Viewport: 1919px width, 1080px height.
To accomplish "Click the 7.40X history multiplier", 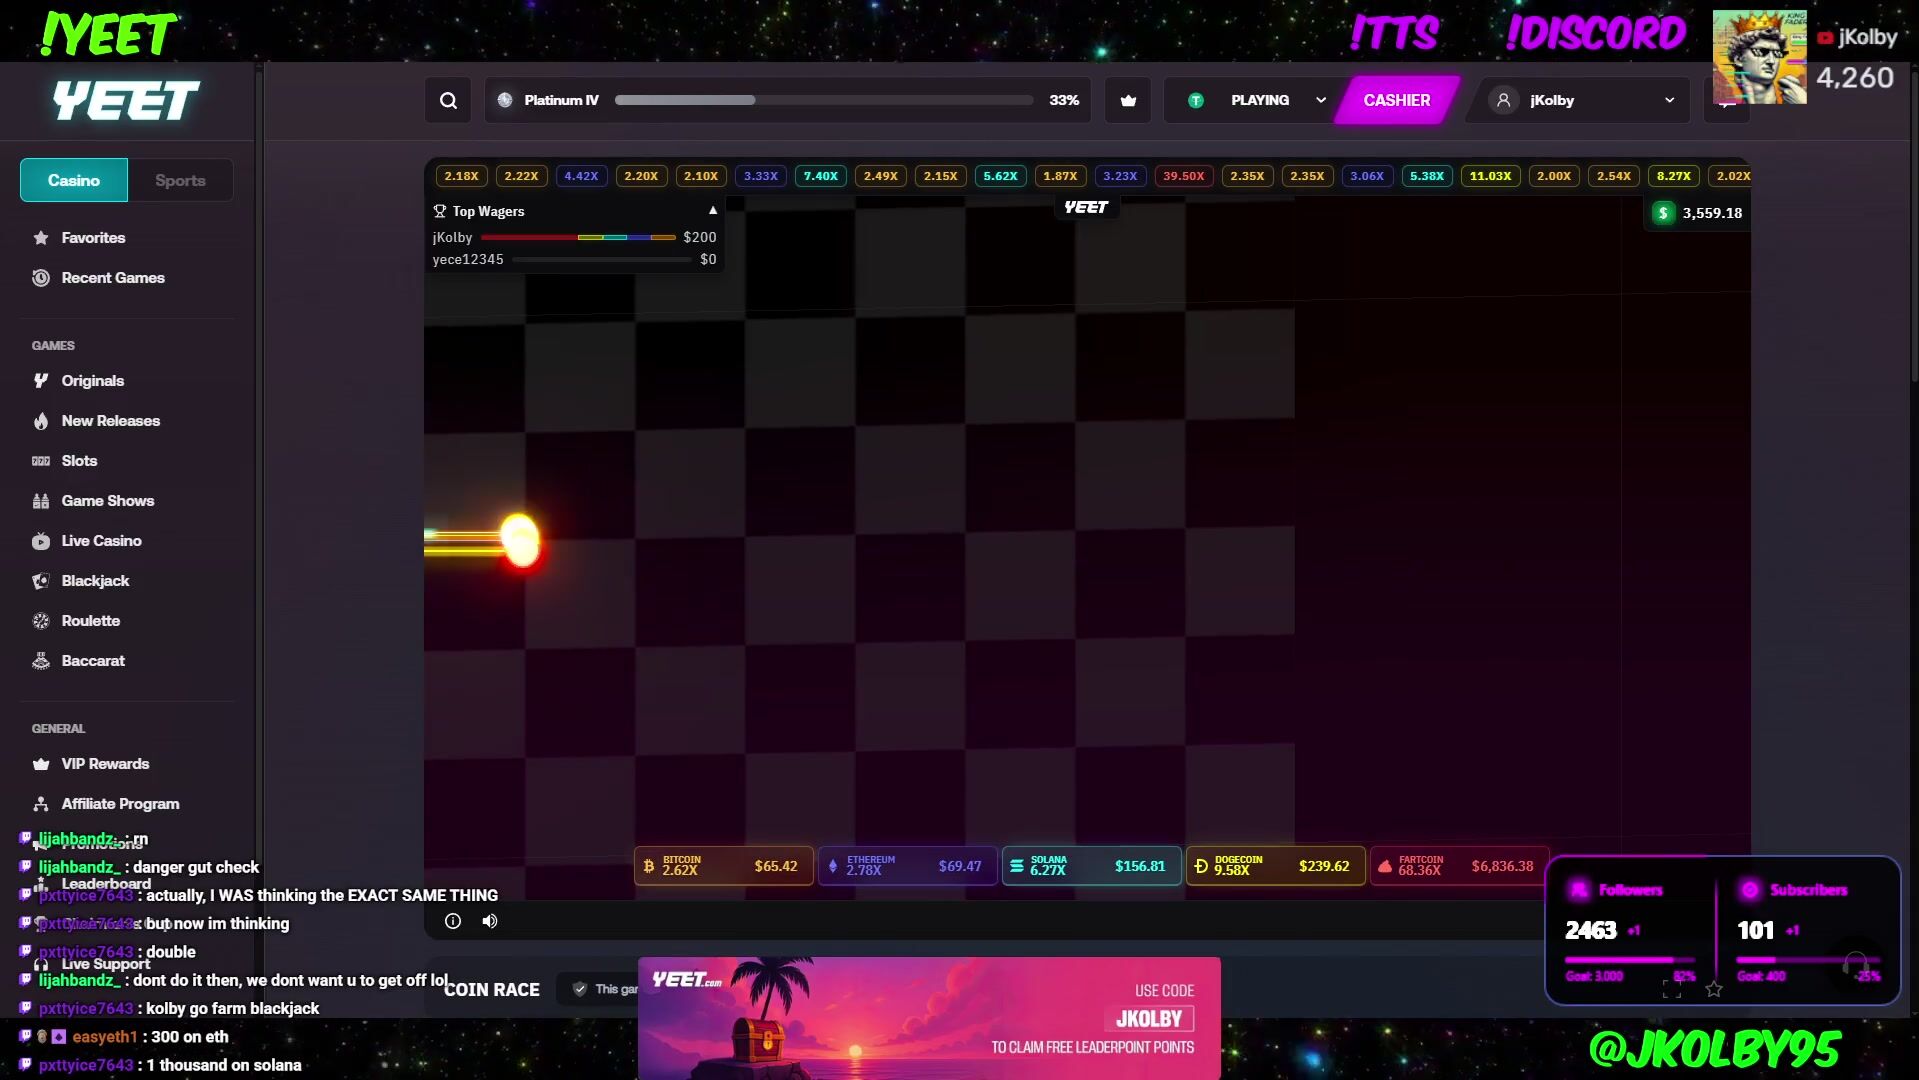I will (820, 176).
